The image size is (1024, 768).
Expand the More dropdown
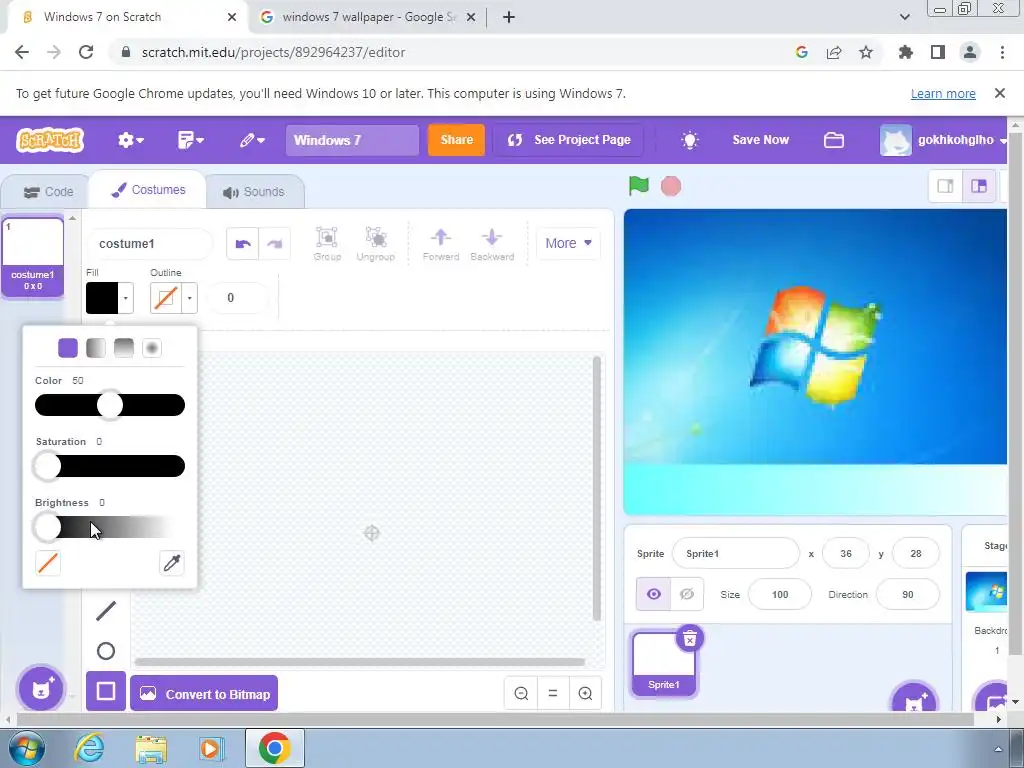coord(568,243)
